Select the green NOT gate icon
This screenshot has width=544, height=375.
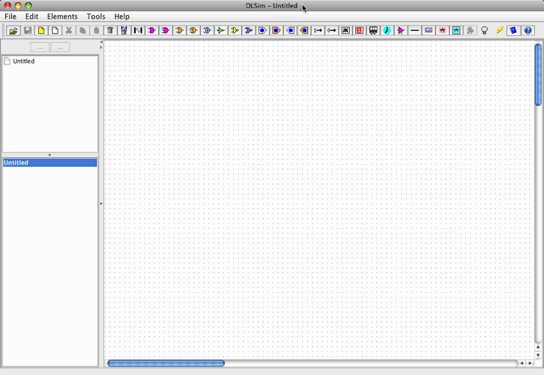tap(221, 31)
